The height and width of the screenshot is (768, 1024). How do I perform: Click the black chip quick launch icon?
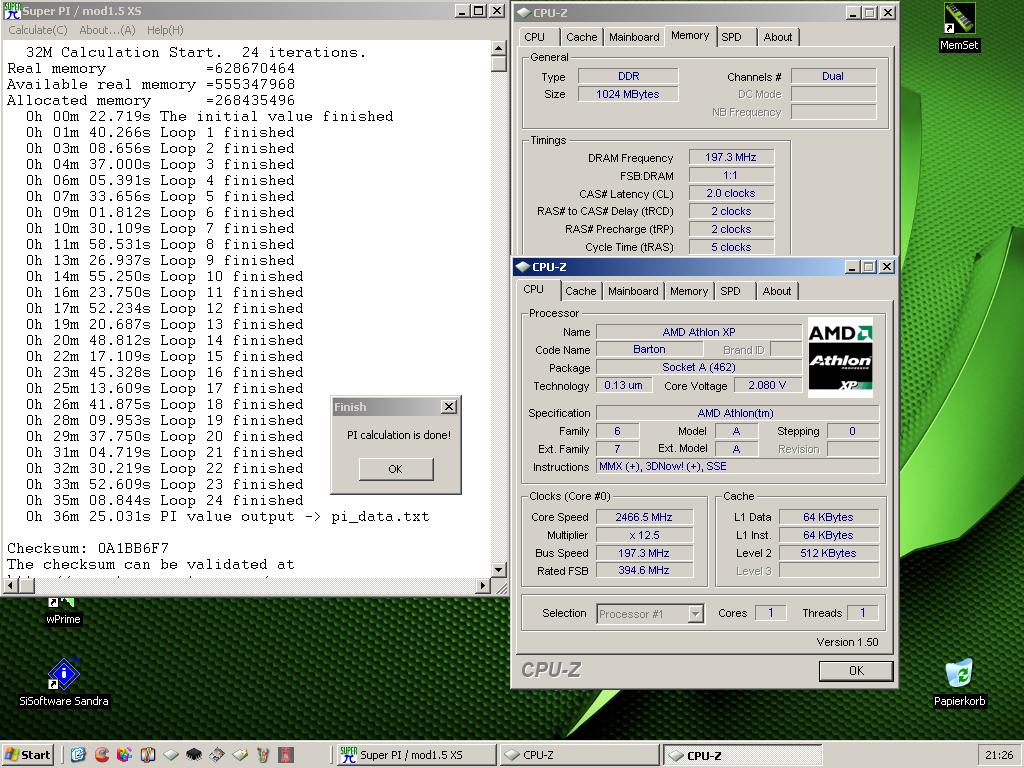(x=194, y=755)
